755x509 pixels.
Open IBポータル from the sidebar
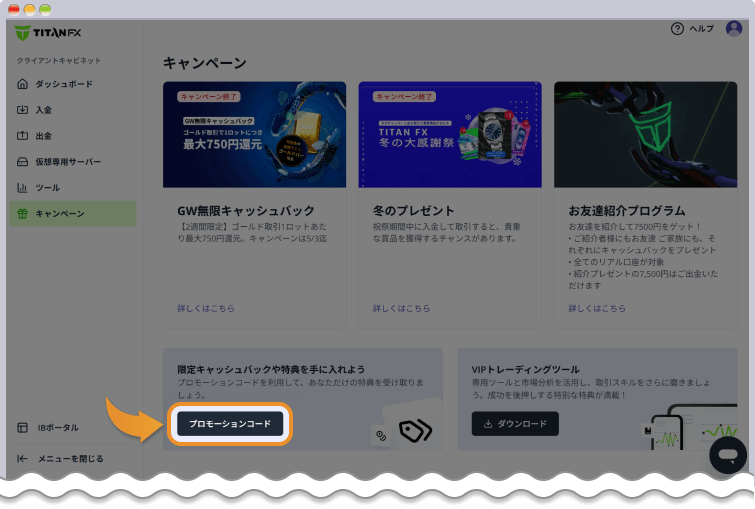click(x=73, y=428)
